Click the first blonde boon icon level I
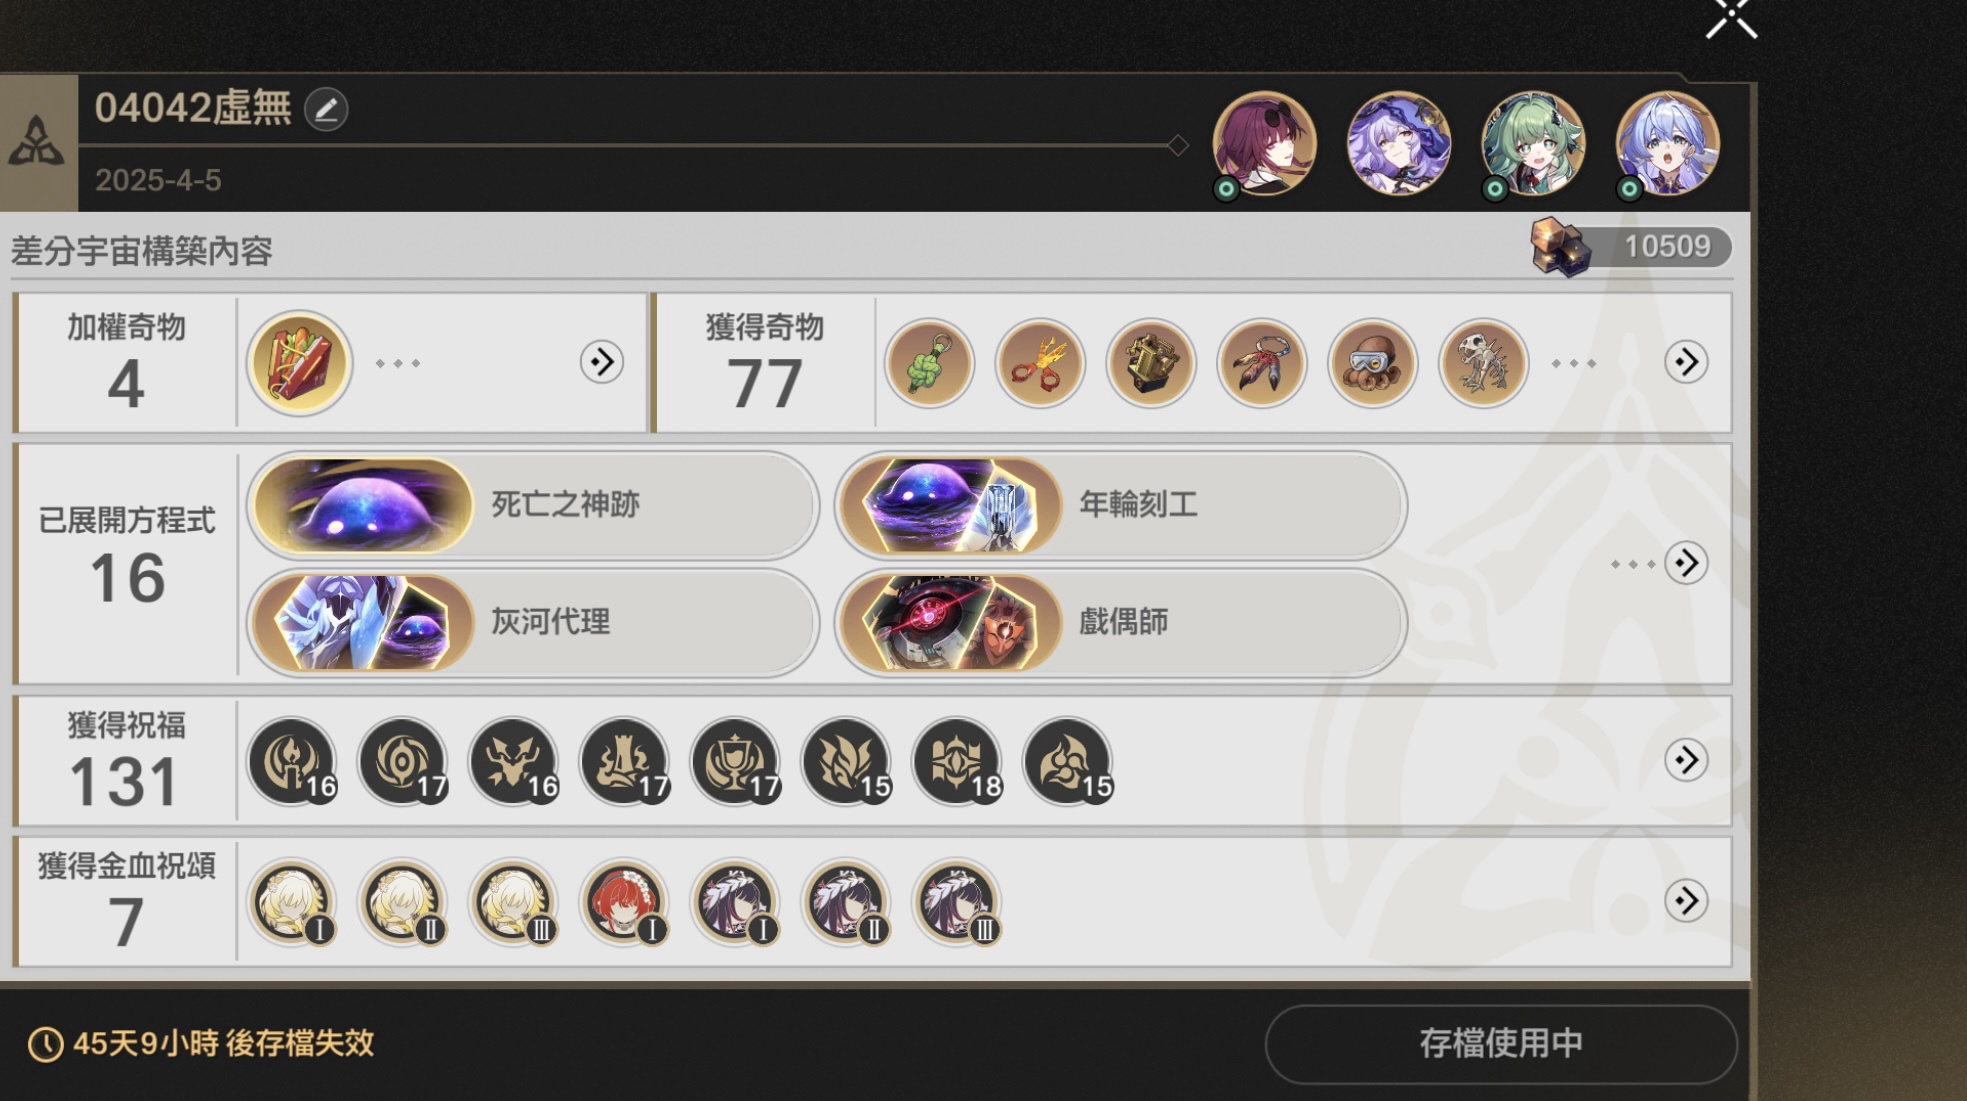Screen dimensions: 1967x1101 pos(292,902)
